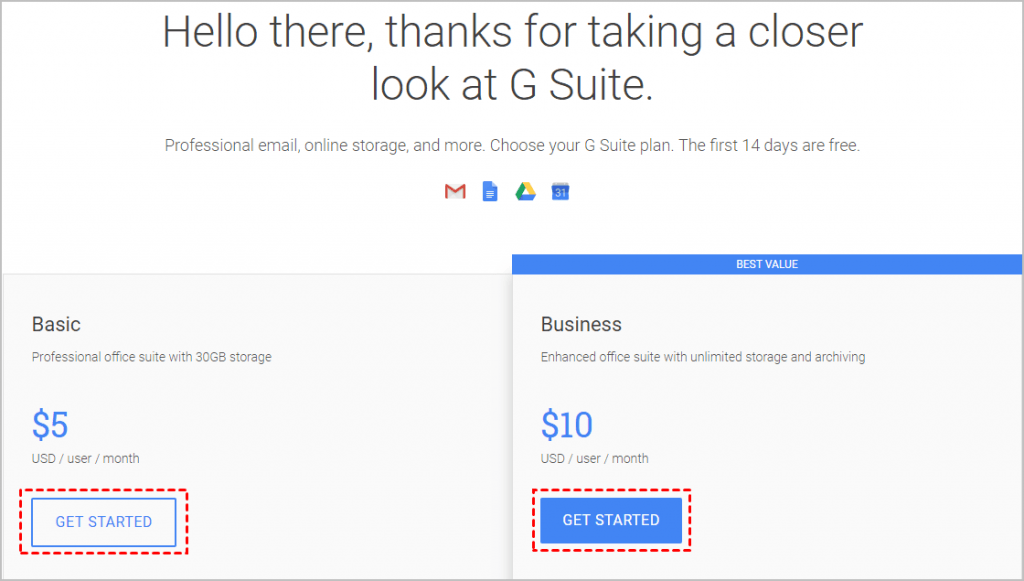Click the 30GB storage description text
Image resolution: width=1024 pixels, height=581 pixels.
pos(152,357)
